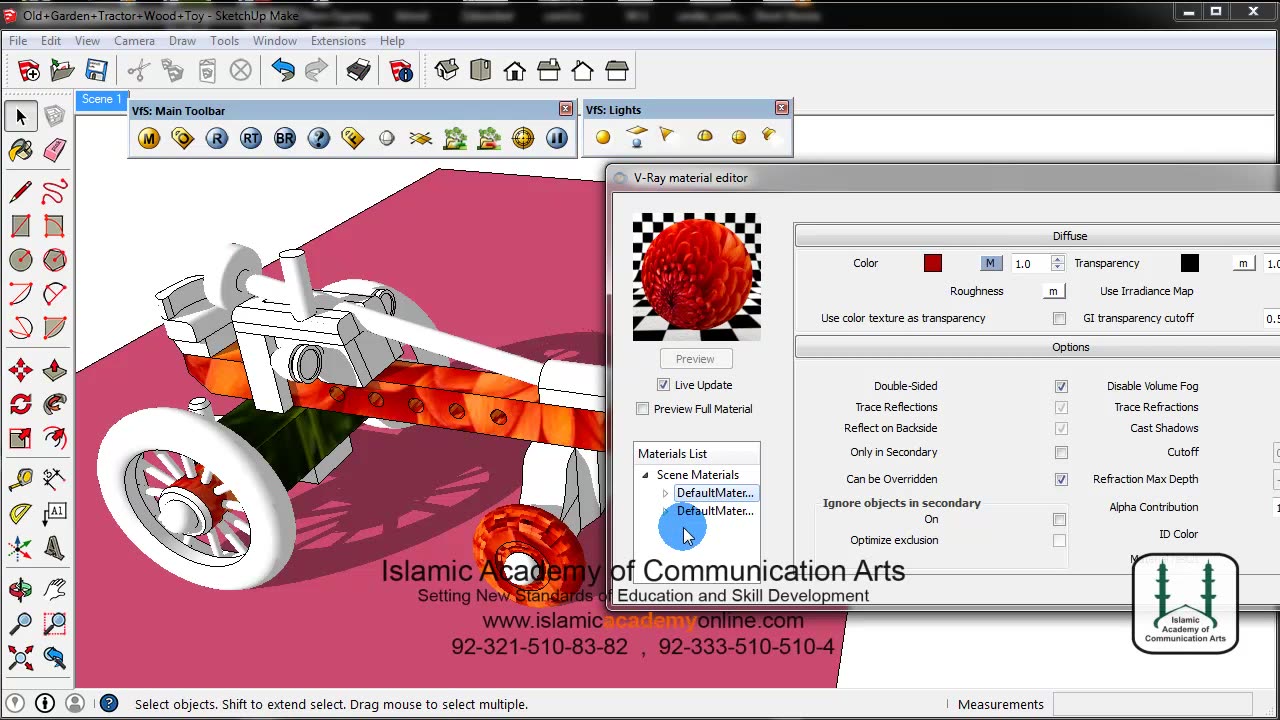Enable the Only in Secondary checkbox
Image resolution: width=1280 pixels, height=720 pixels.
(x=1061, y=453)
